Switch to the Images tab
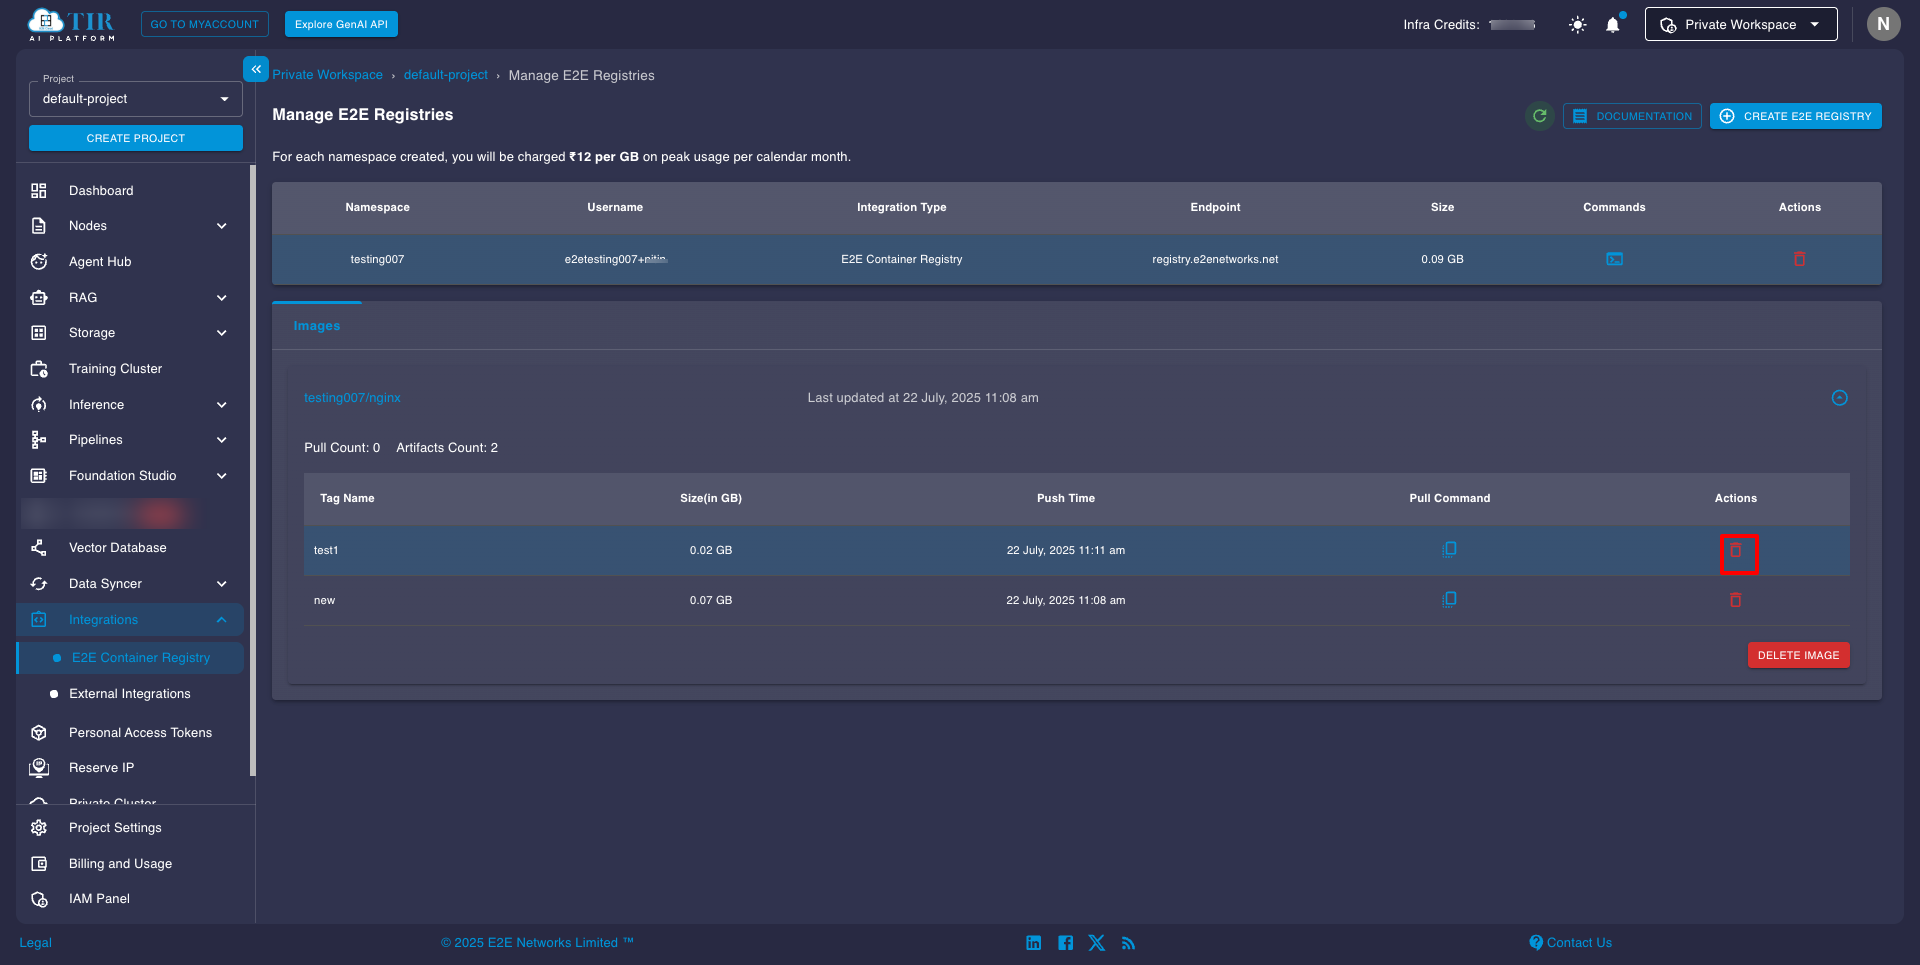This screenshot has width=1920, height=965. 317,325
